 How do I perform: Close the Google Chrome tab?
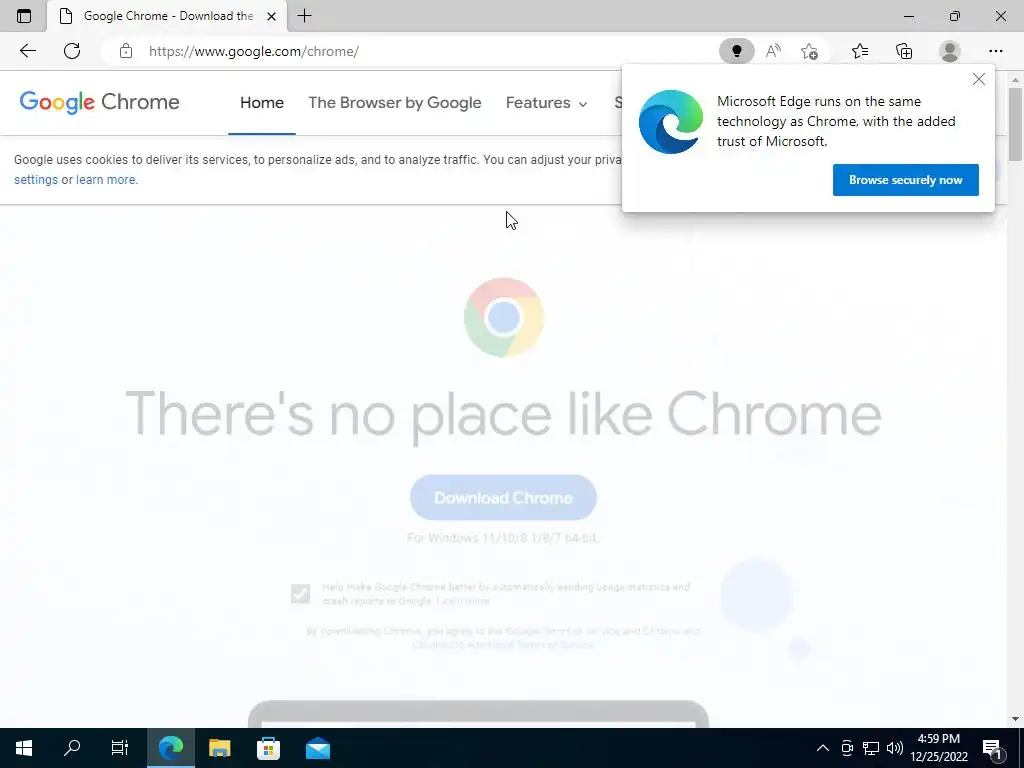pyautogui.click(x=272, y=16)
